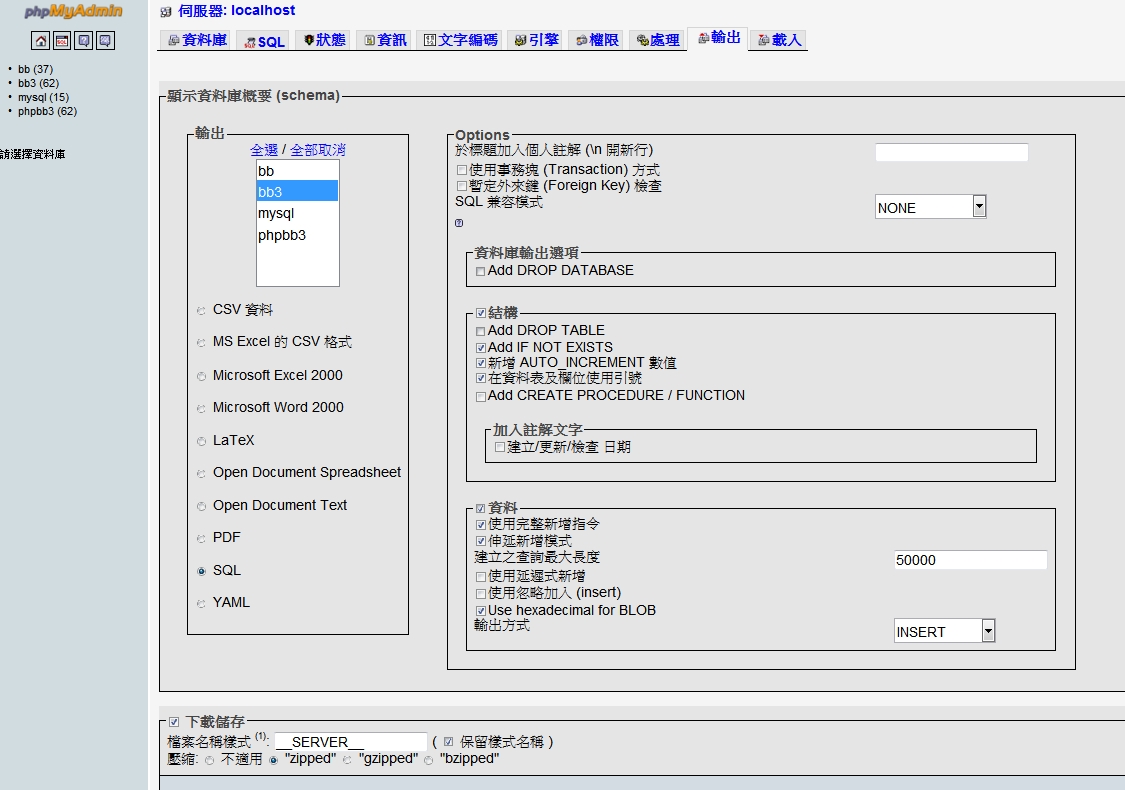1125x790 pixels.
Task: Check Add CREATE PROCEDURE / FUNCTION
Action: 481,397
